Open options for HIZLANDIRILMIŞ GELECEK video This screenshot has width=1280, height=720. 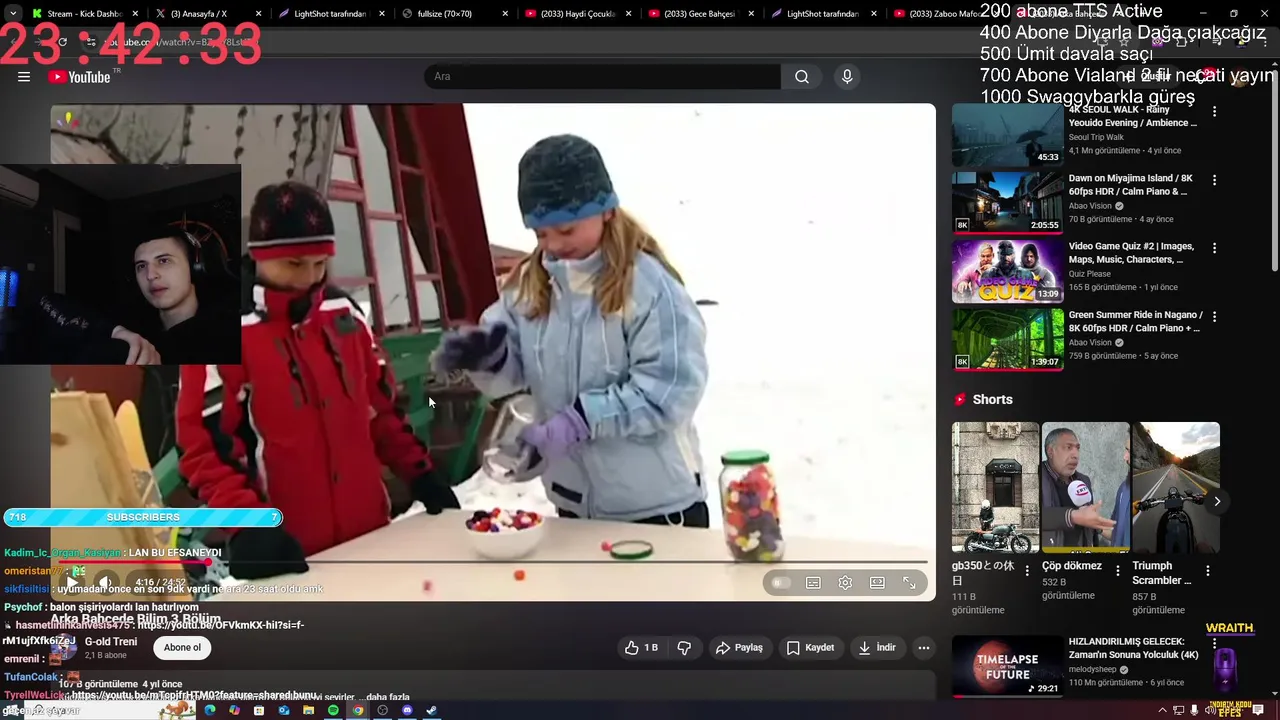1214,644
